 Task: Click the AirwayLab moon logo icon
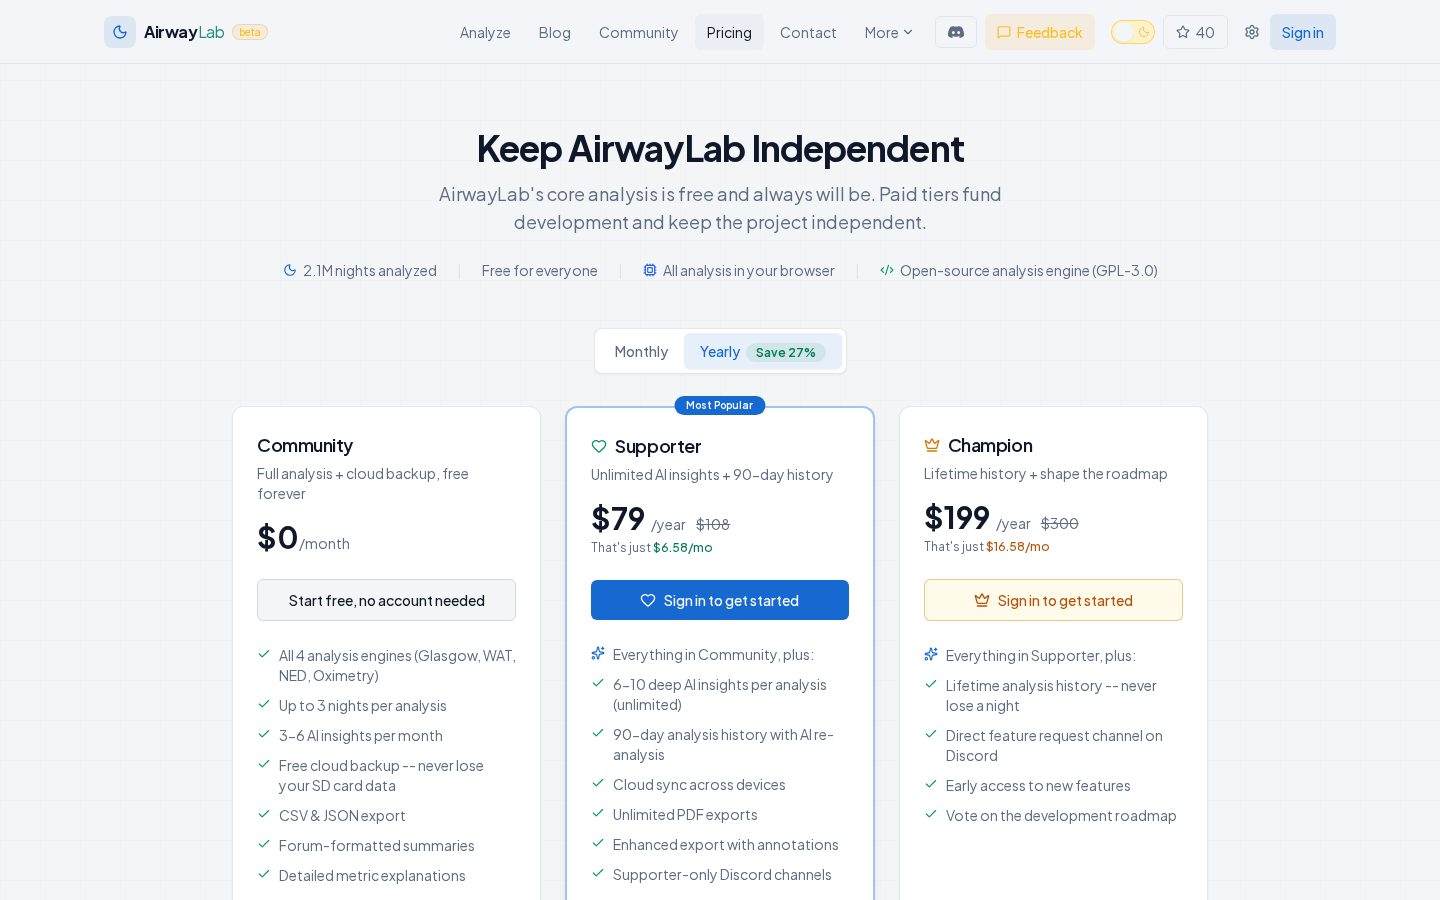120,32
